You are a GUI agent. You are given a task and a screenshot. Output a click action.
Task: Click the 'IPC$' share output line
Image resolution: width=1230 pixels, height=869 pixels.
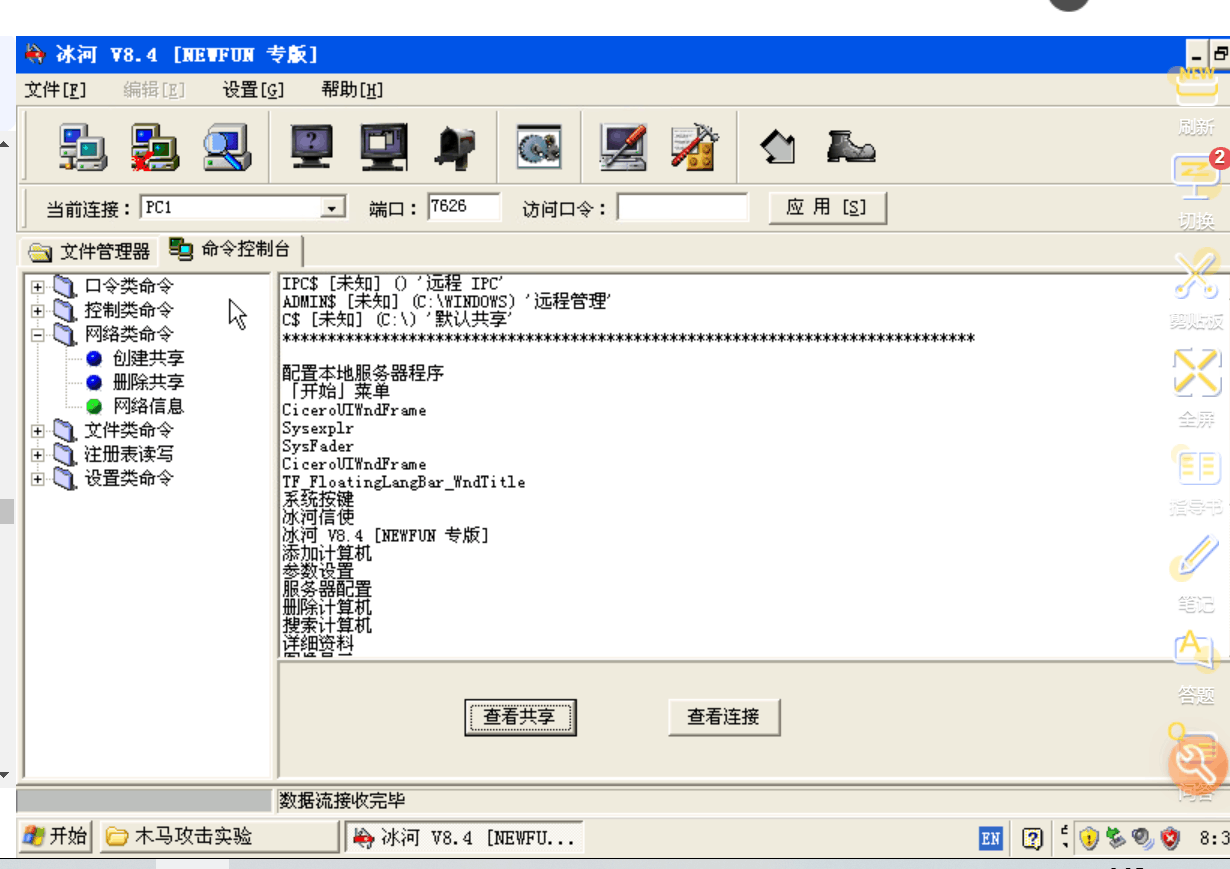[394, 283]
